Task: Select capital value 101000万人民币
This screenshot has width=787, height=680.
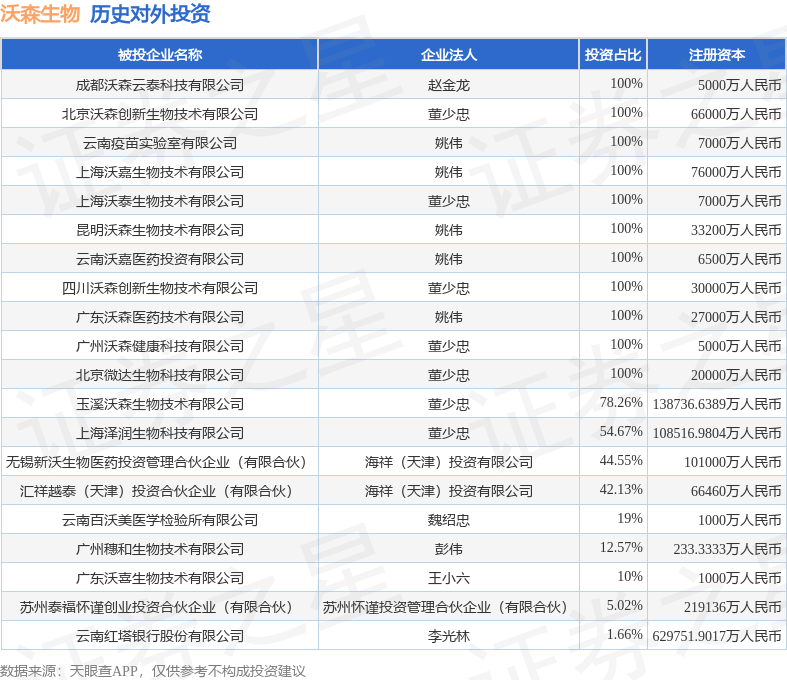Action: (732, 462)
